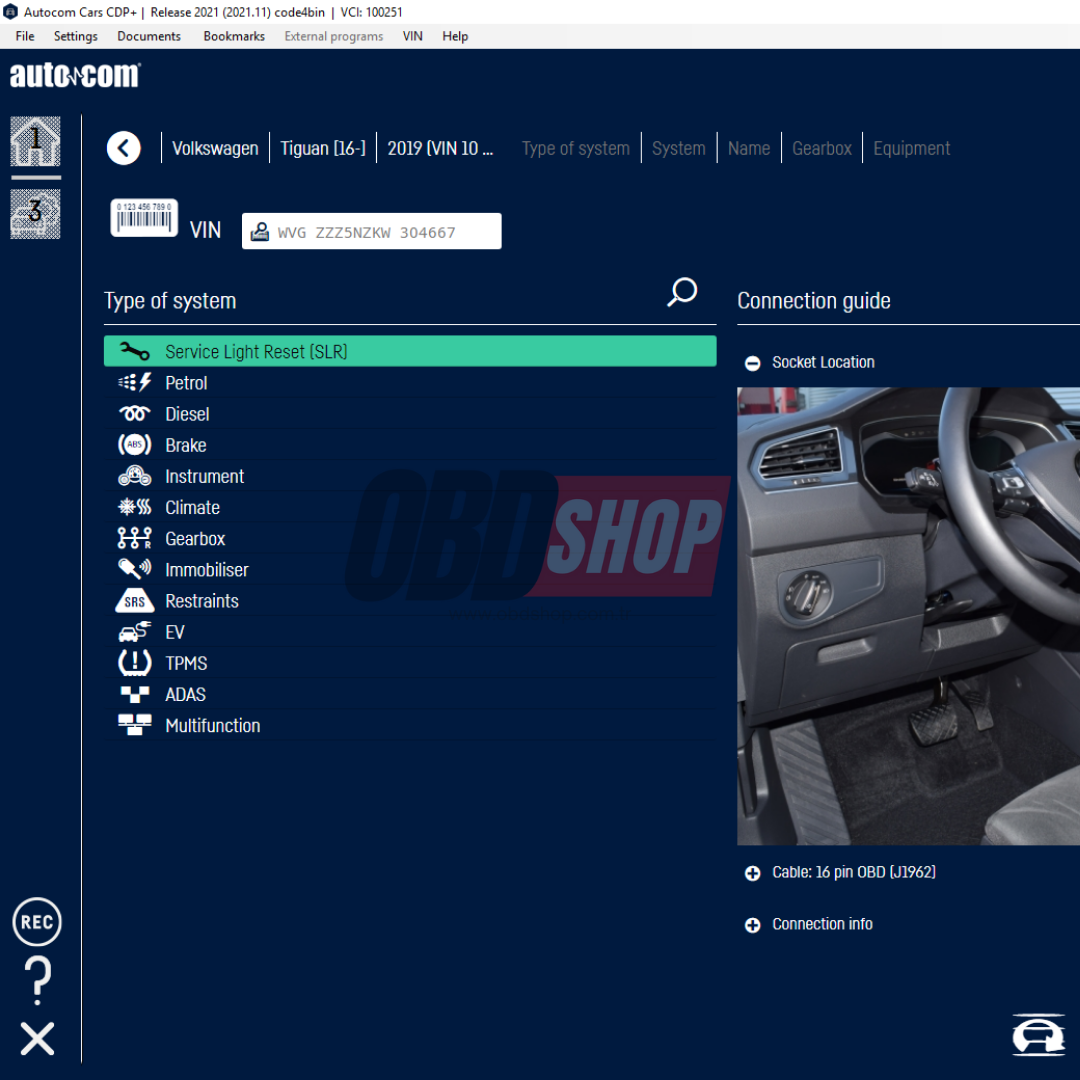Click the Name breadcrumb step

749,148
